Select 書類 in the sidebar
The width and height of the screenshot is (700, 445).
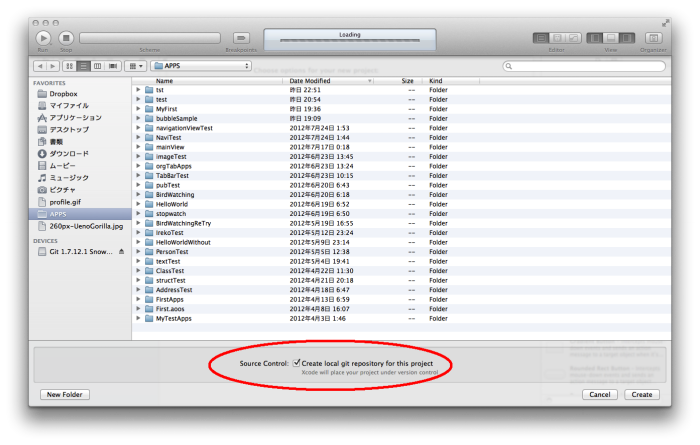[80, 141]
